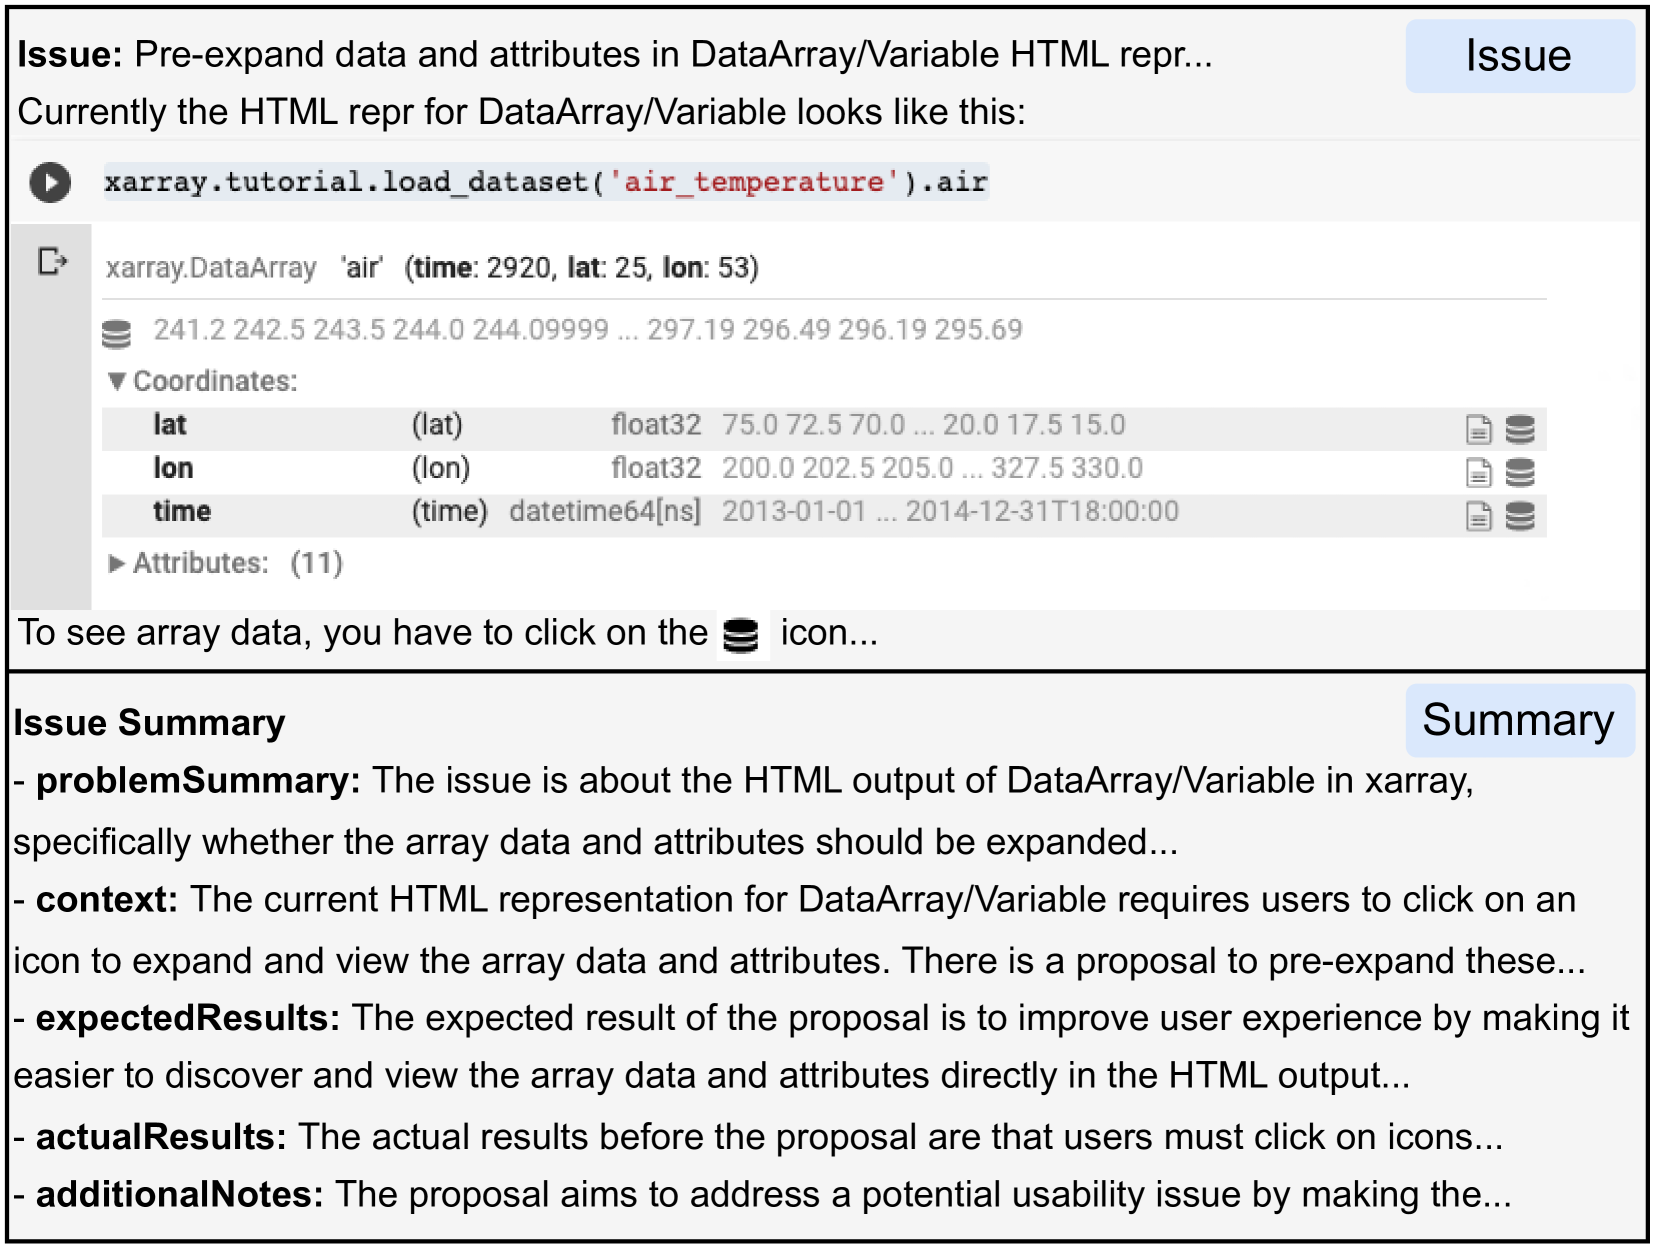Select the lon coordinate name
The image size is (1661, 1249).
(x=173, y=469)
